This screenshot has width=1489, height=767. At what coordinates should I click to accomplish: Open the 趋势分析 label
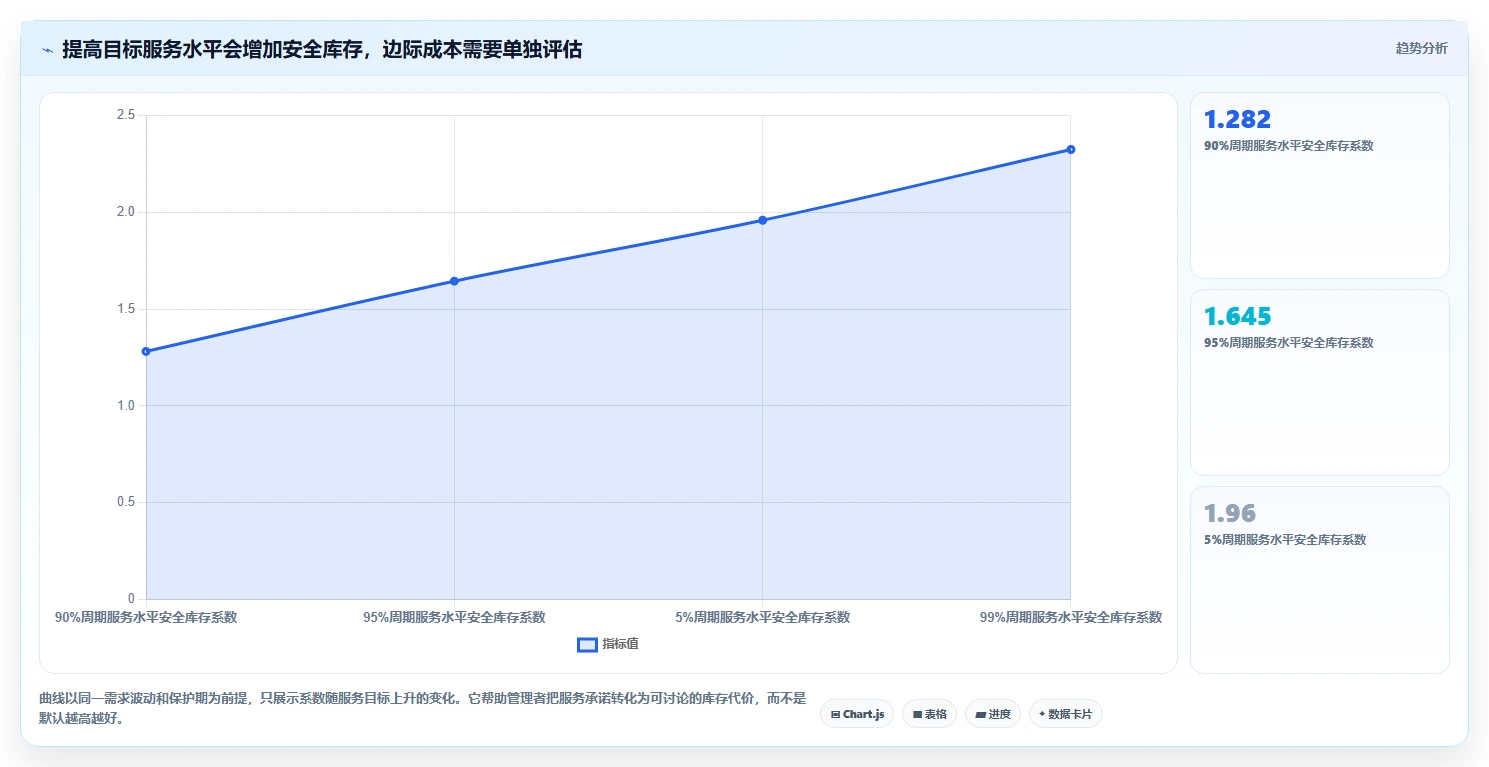tap(1421, 48)
